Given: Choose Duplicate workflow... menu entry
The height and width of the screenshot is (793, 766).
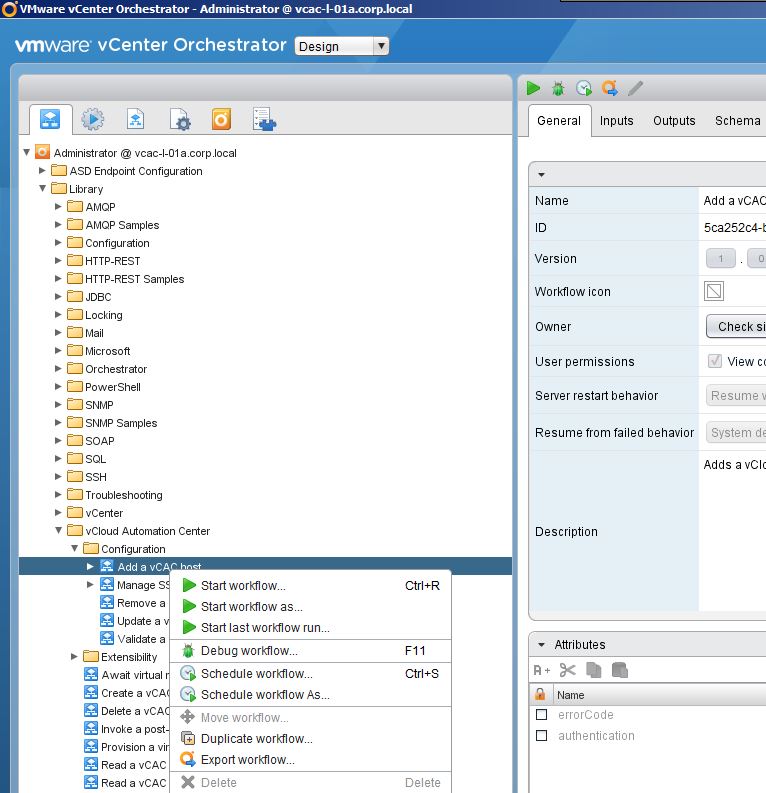Looking at the screenshot, I should 310,739.
